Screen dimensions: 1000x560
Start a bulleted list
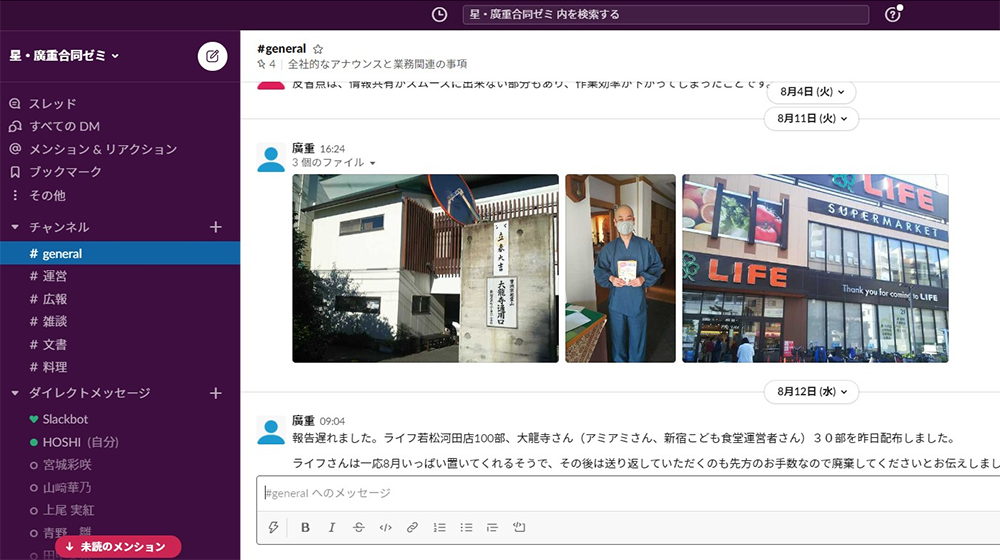click(x=466, y=527)
